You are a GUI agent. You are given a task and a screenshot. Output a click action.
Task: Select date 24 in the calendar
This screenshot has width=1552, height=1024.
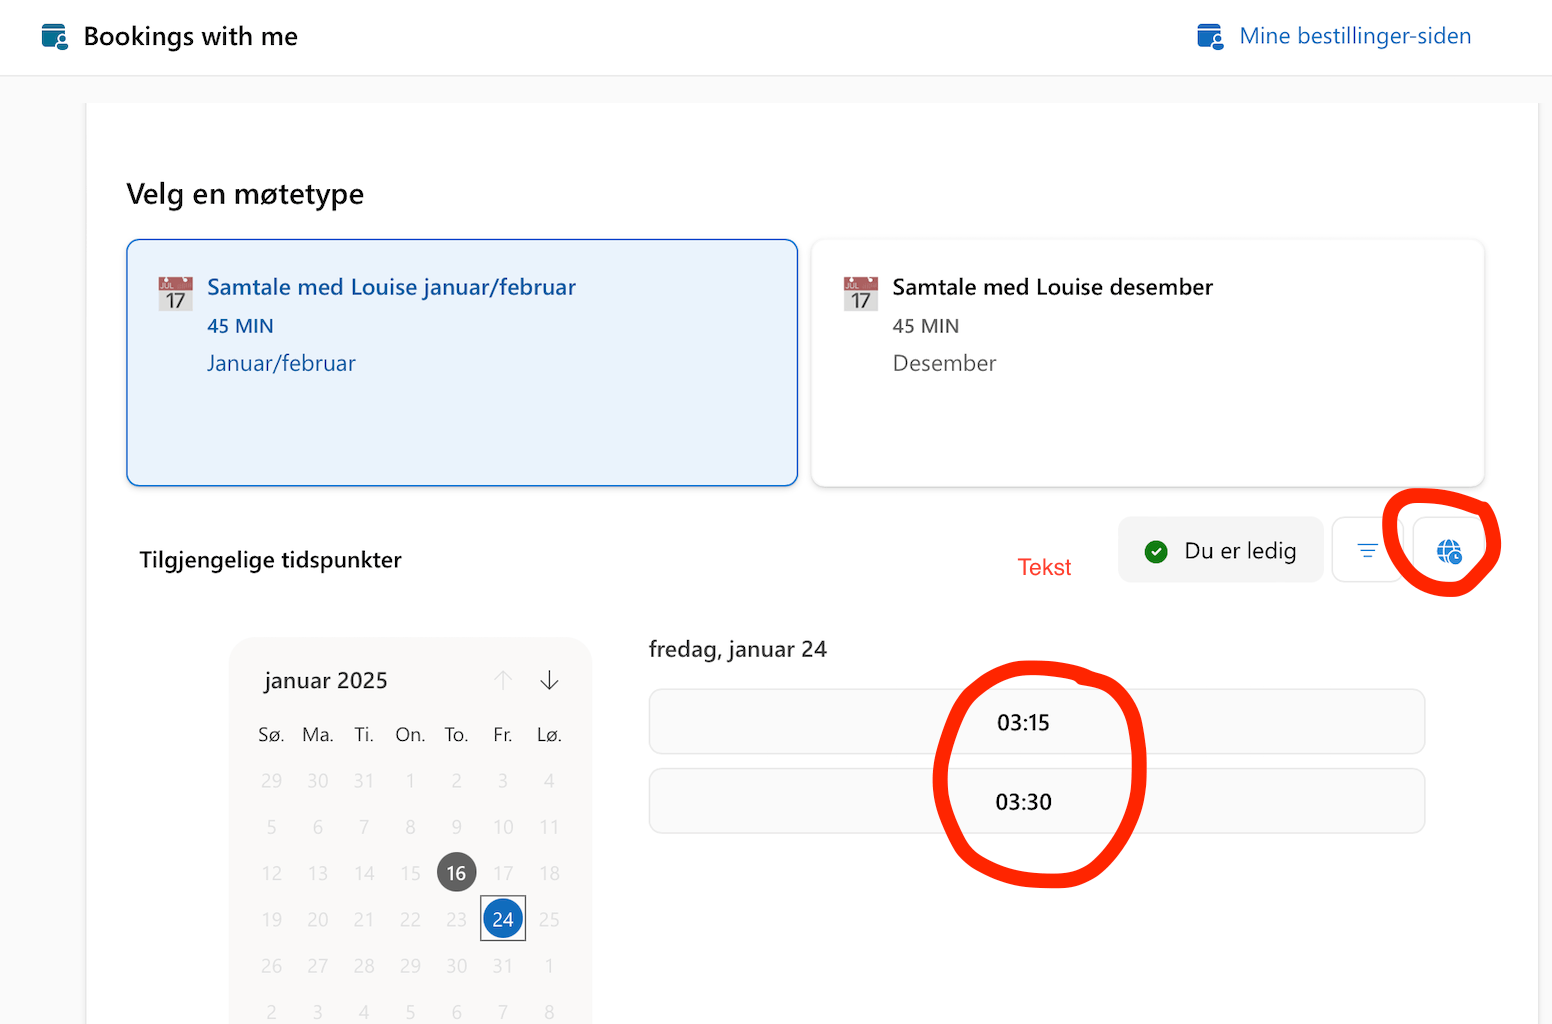tap(503, 919)
